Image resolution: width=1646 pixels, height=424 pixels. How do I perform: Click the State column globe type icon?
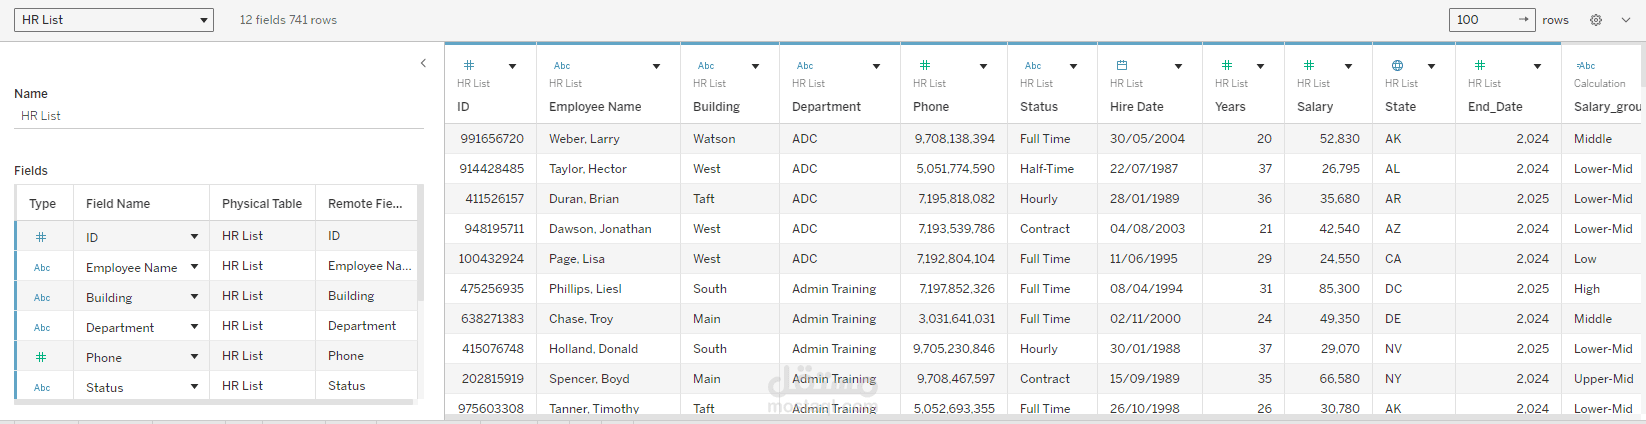1398,65
